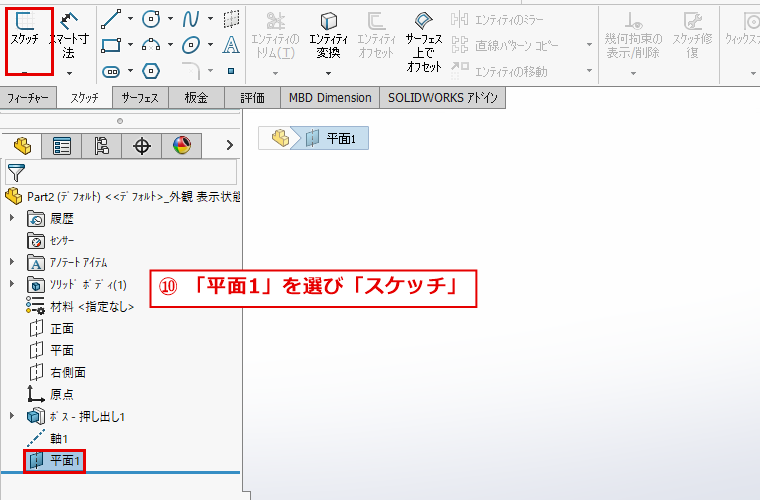Image resolution: width=760 pixels, height=500 pixels.
Task: Click Offset Entities (エンティティオフセット)
Action: tap(377, 36)
